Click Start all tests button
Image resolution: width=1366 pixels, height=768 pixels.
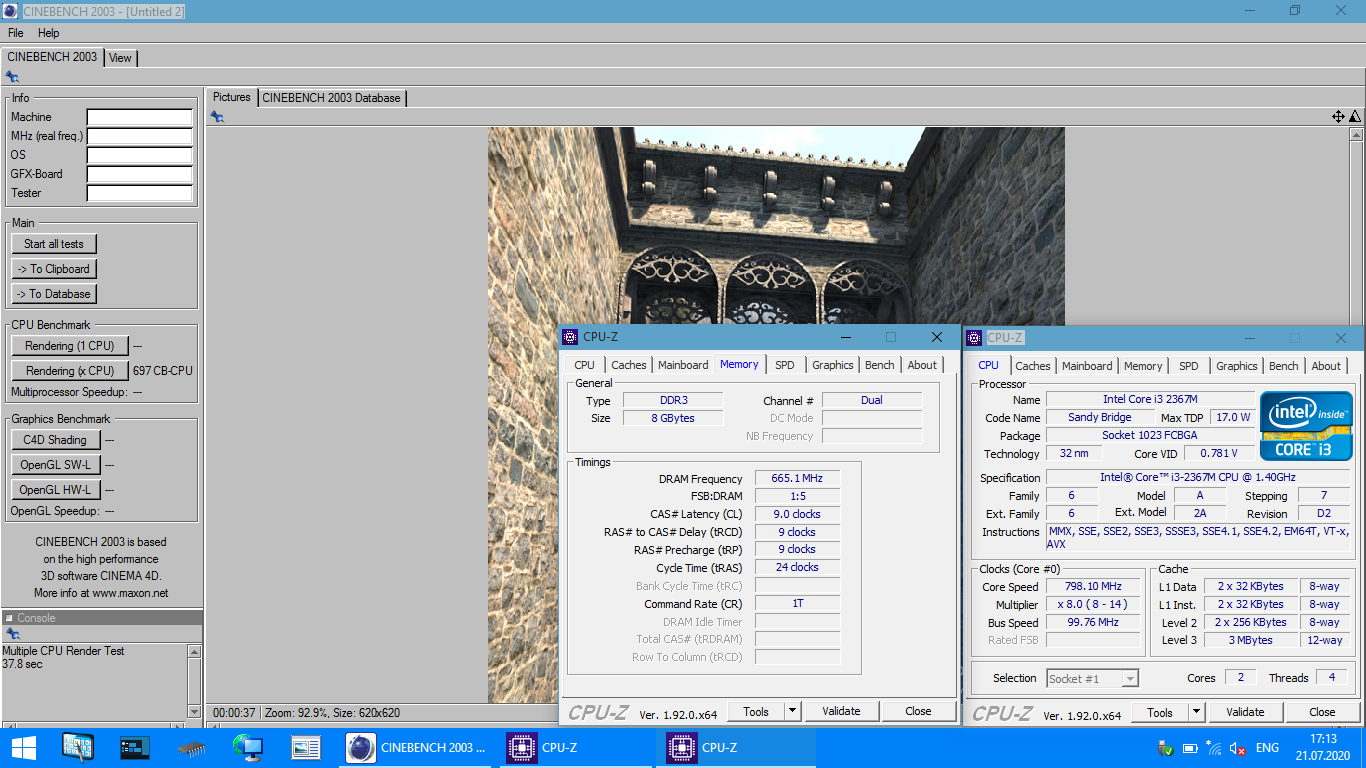(54, 244)
